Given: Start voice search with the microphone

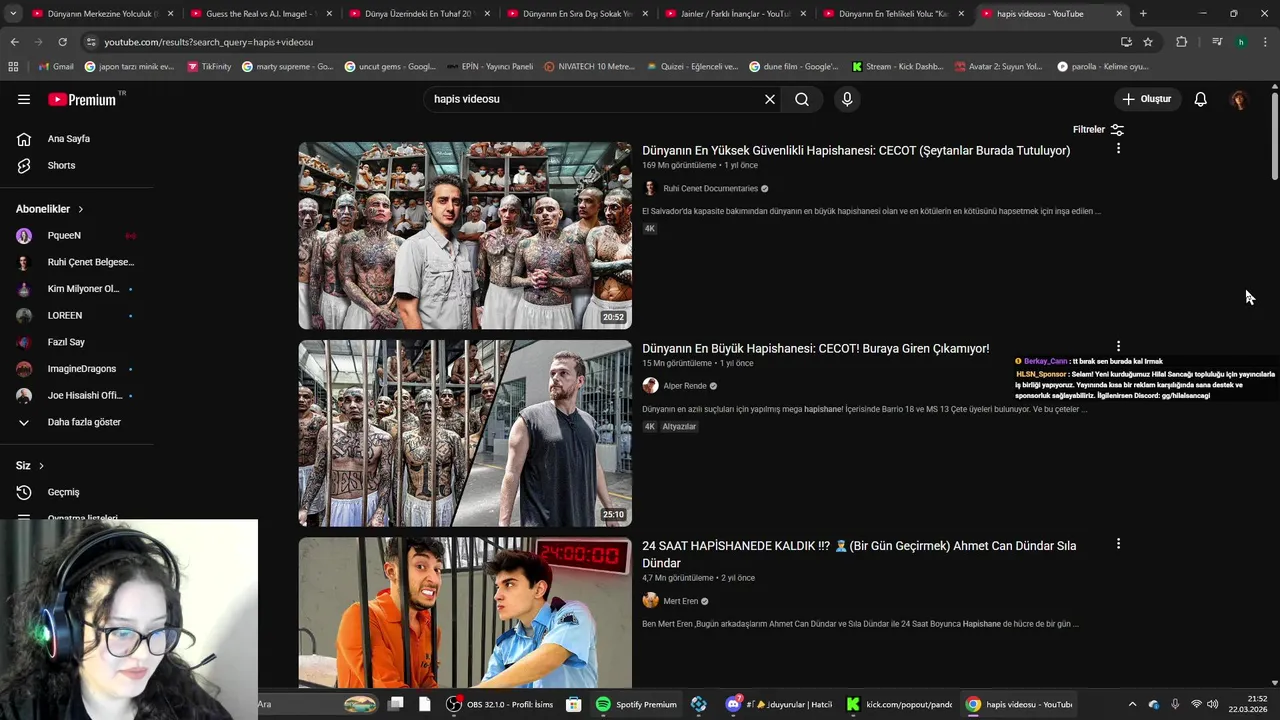Looking at the screenshot, I should pos(847,99).
